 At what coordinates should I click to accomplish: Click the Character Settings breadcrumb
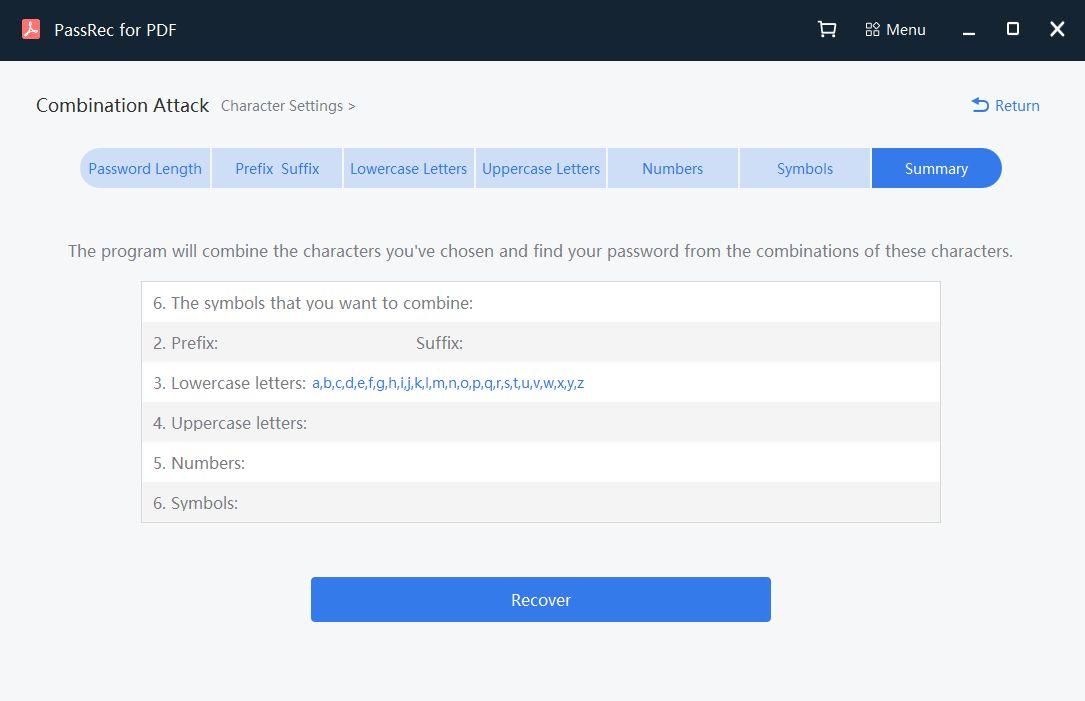click(288, 106)
